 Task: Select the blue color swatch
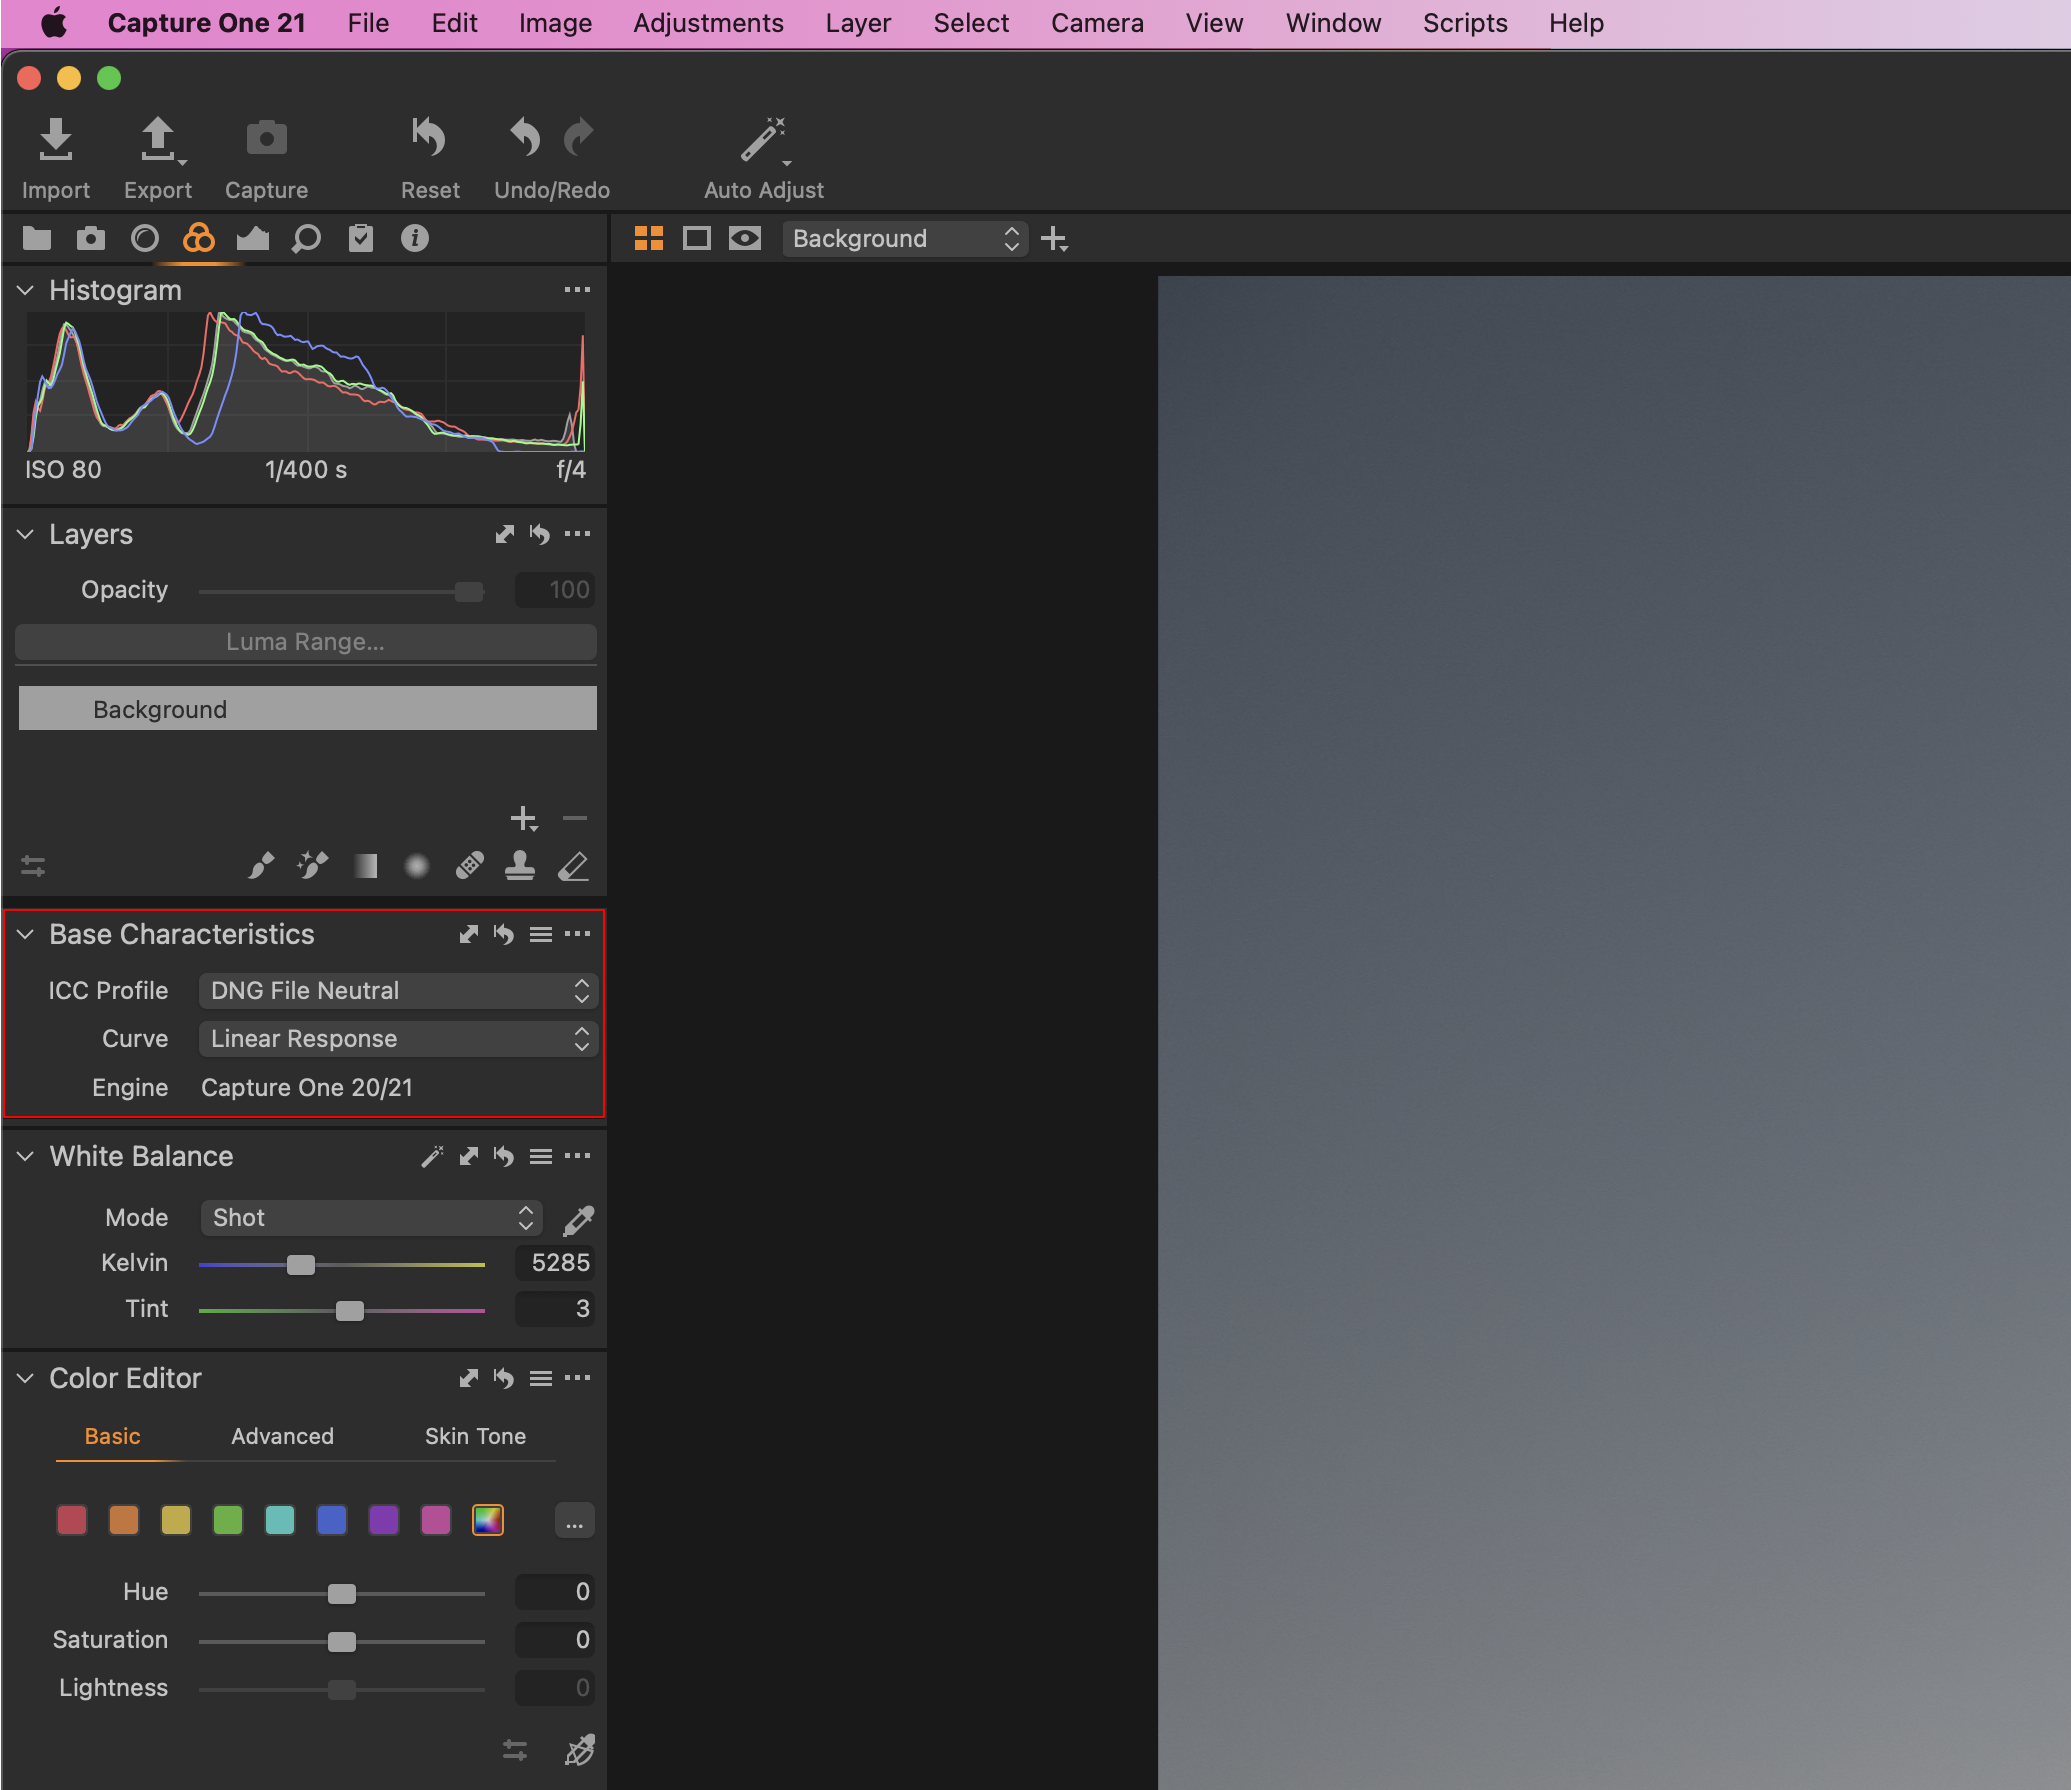(332, 1521)
